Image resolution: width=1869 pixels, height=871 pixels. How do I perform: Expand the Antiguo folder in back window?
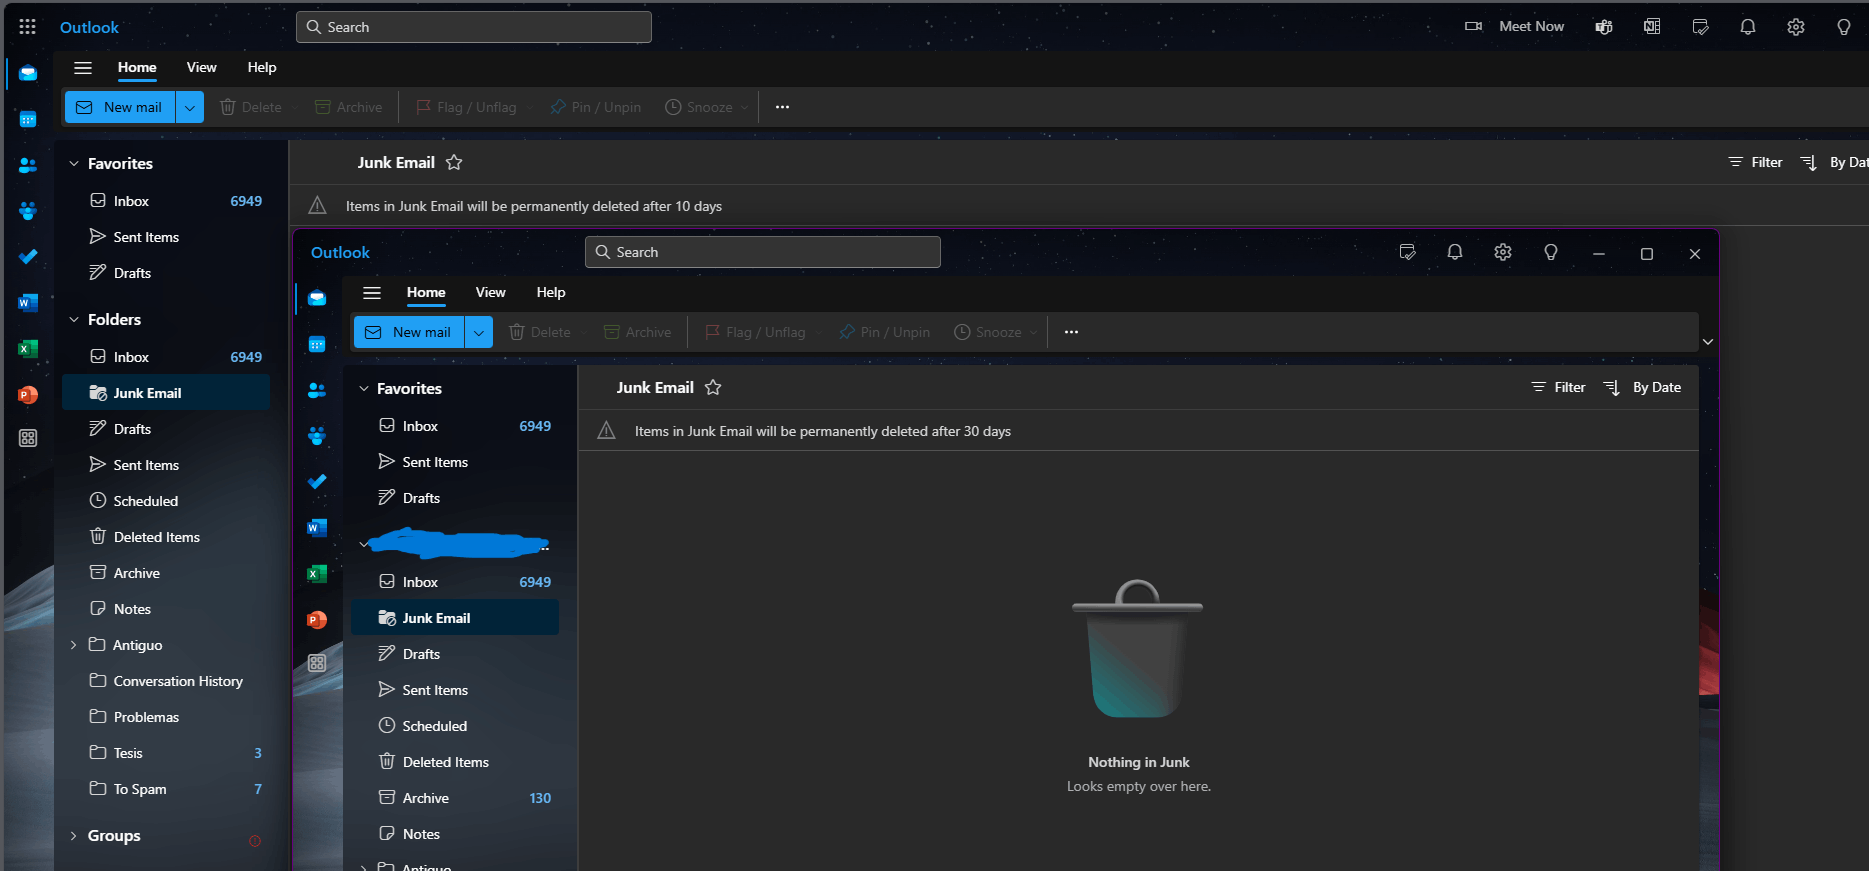click(74, 645)
